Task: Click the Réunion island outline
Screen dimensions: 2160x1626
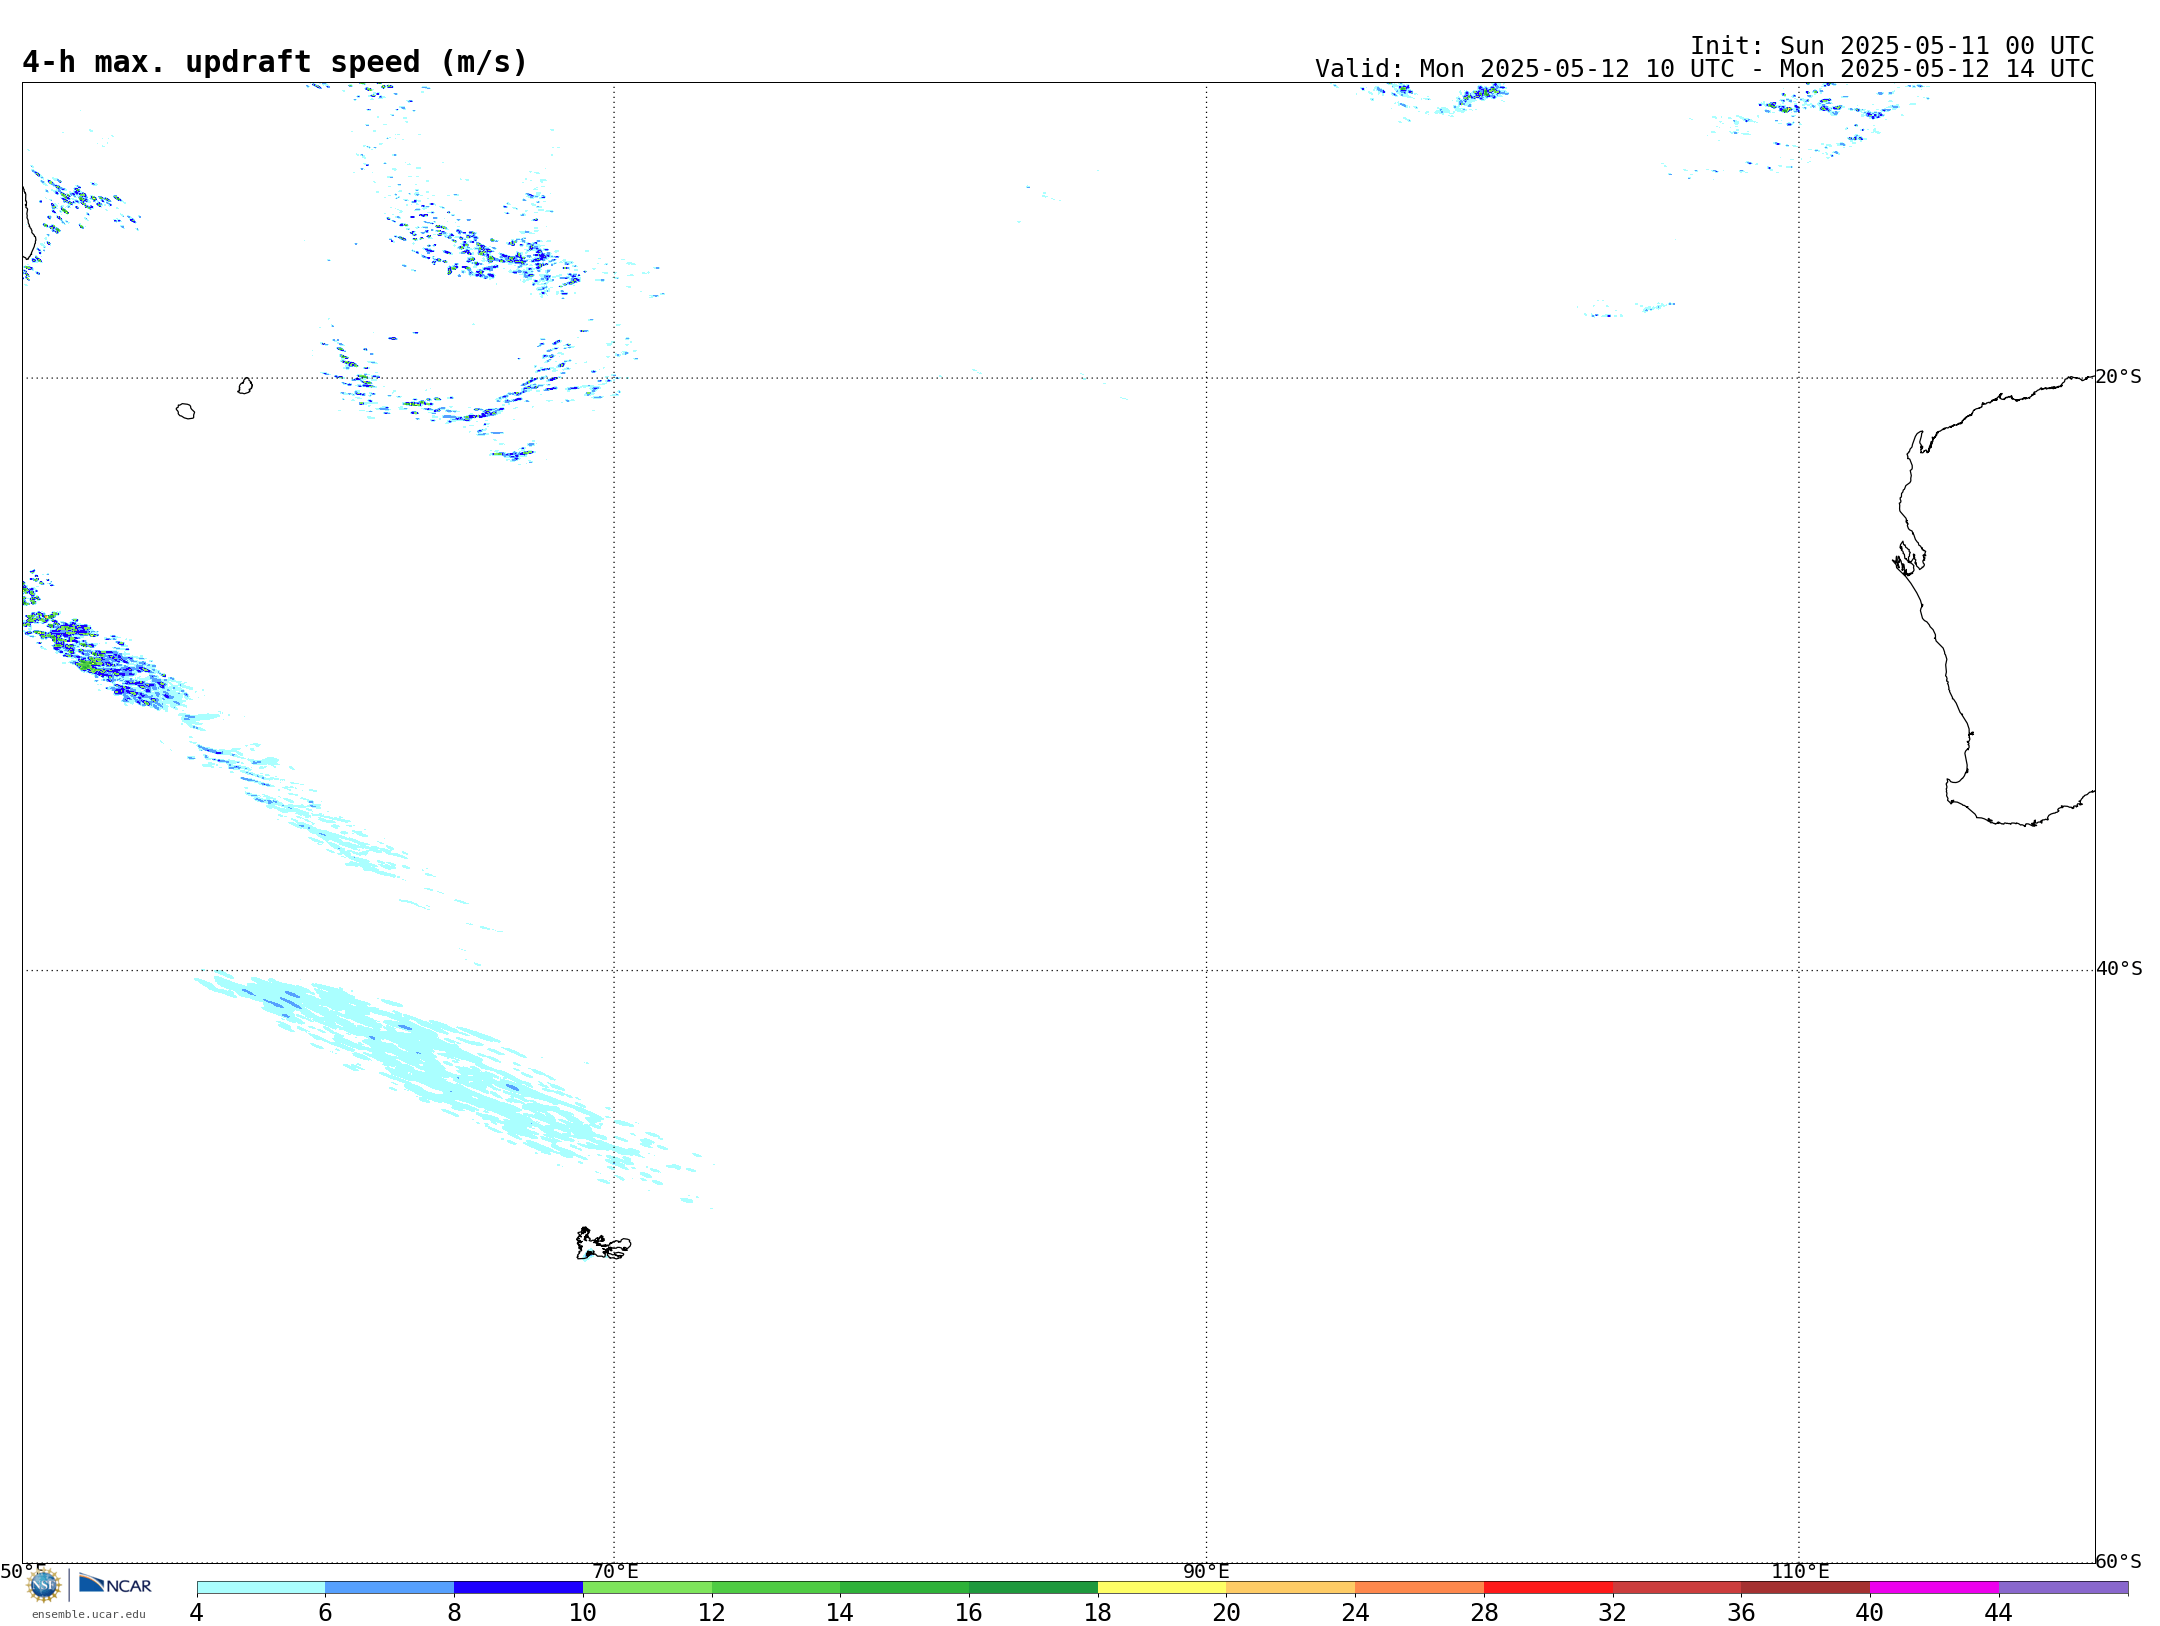Action: click(185, 411)
